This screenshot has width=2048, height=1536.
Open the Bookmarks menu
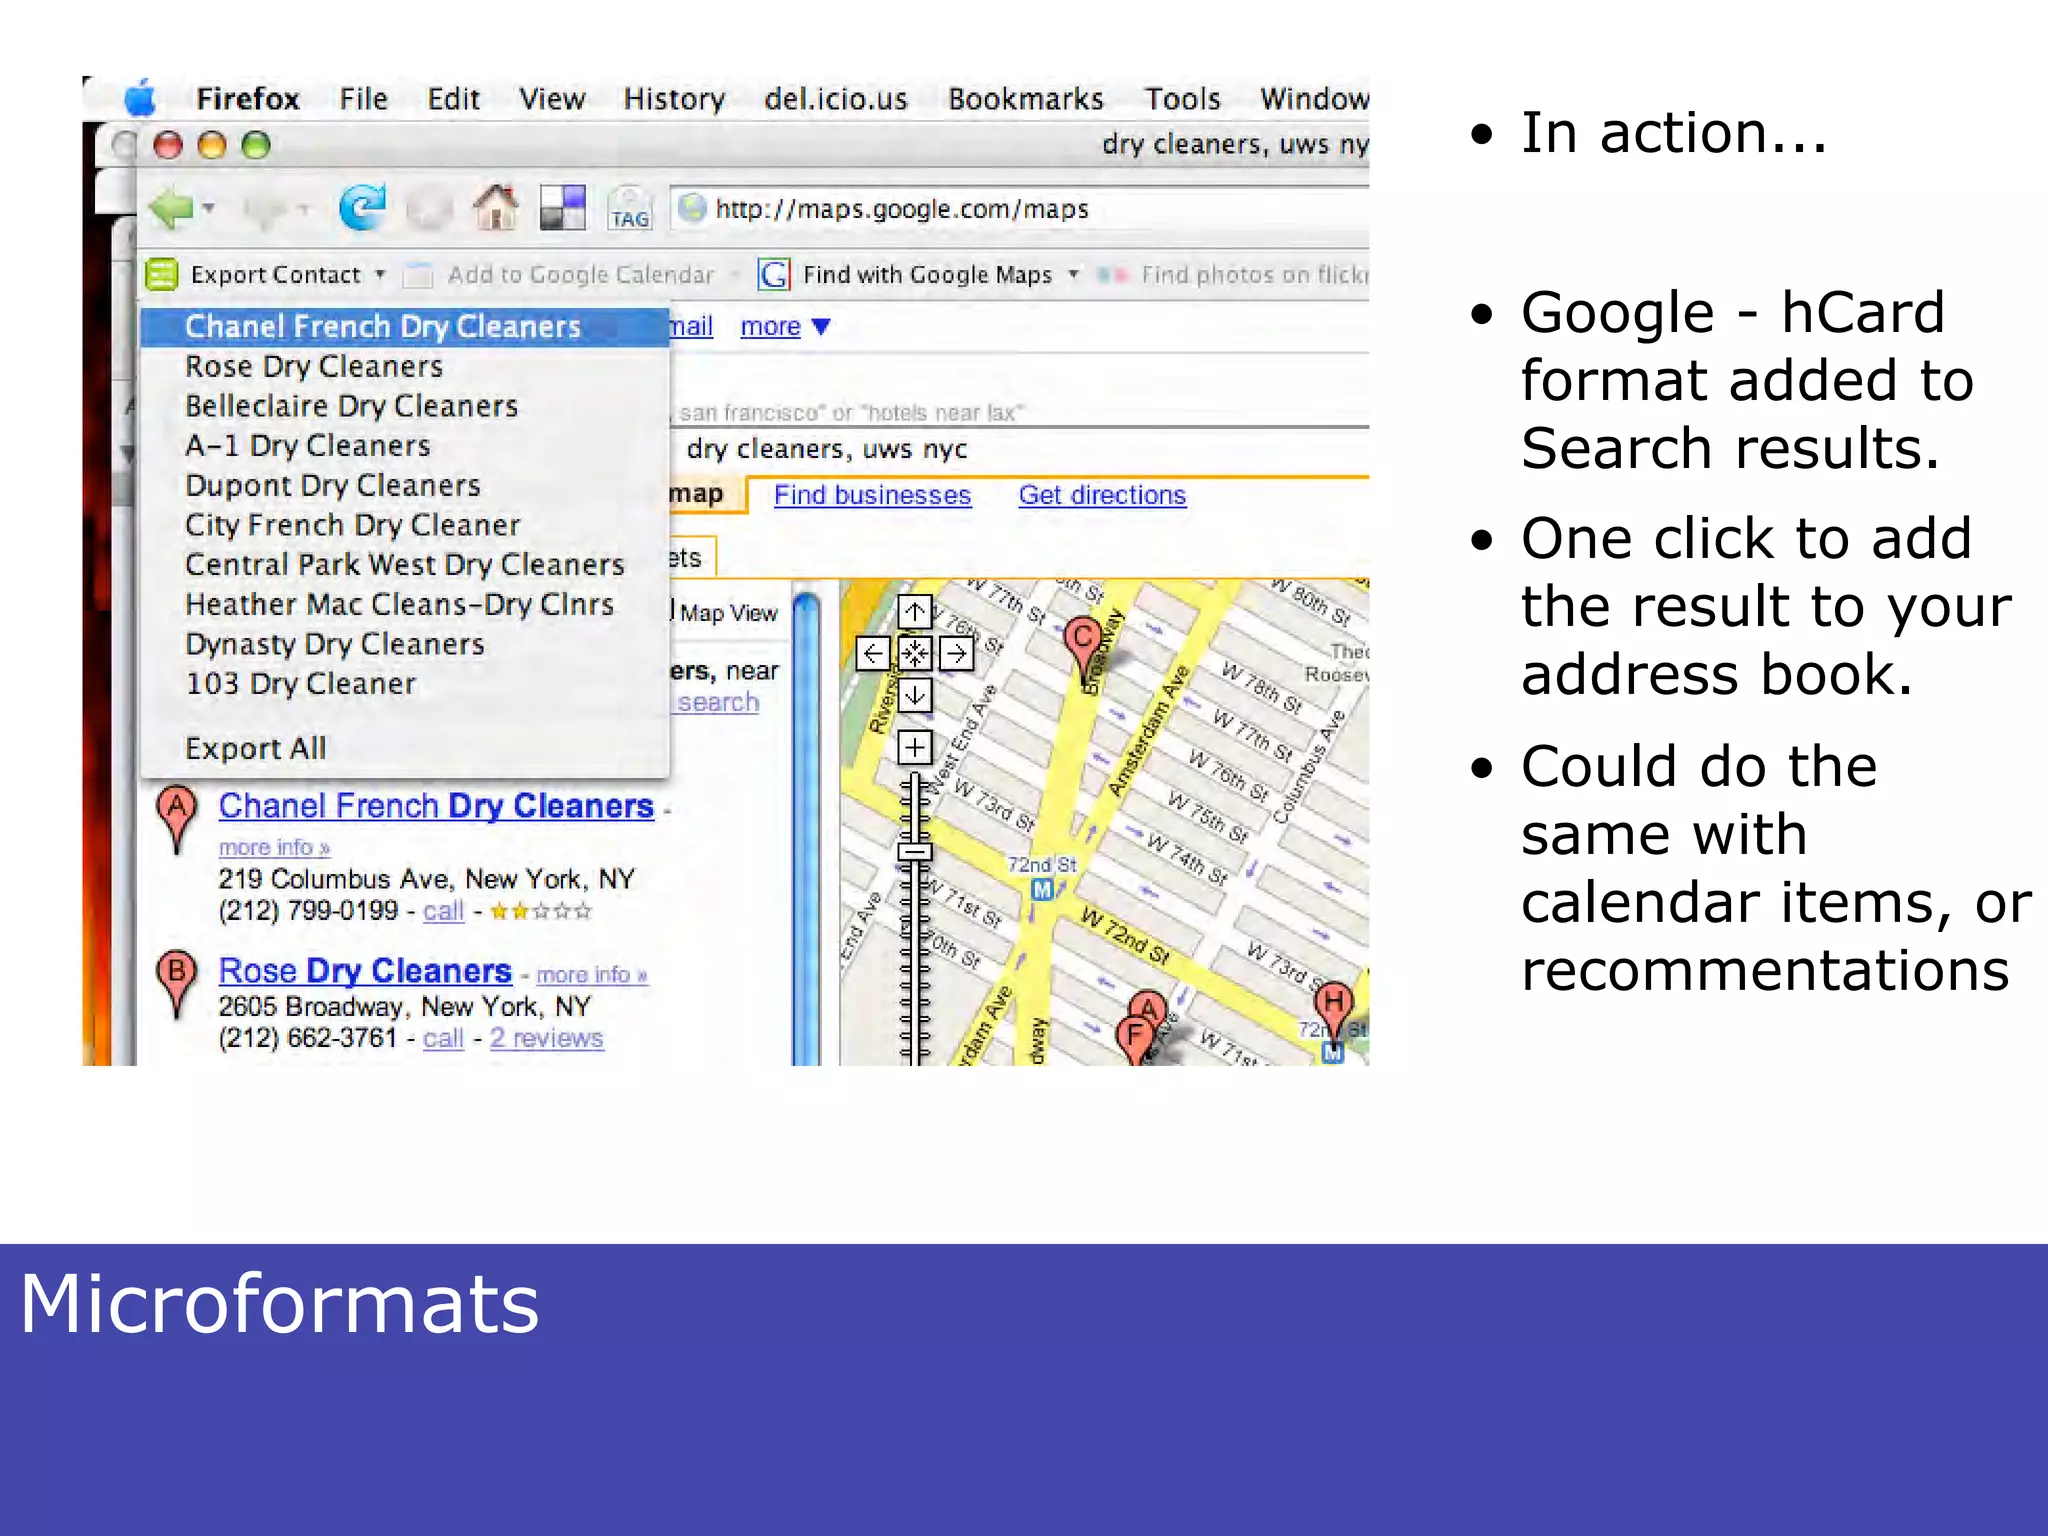(1025, 99)
